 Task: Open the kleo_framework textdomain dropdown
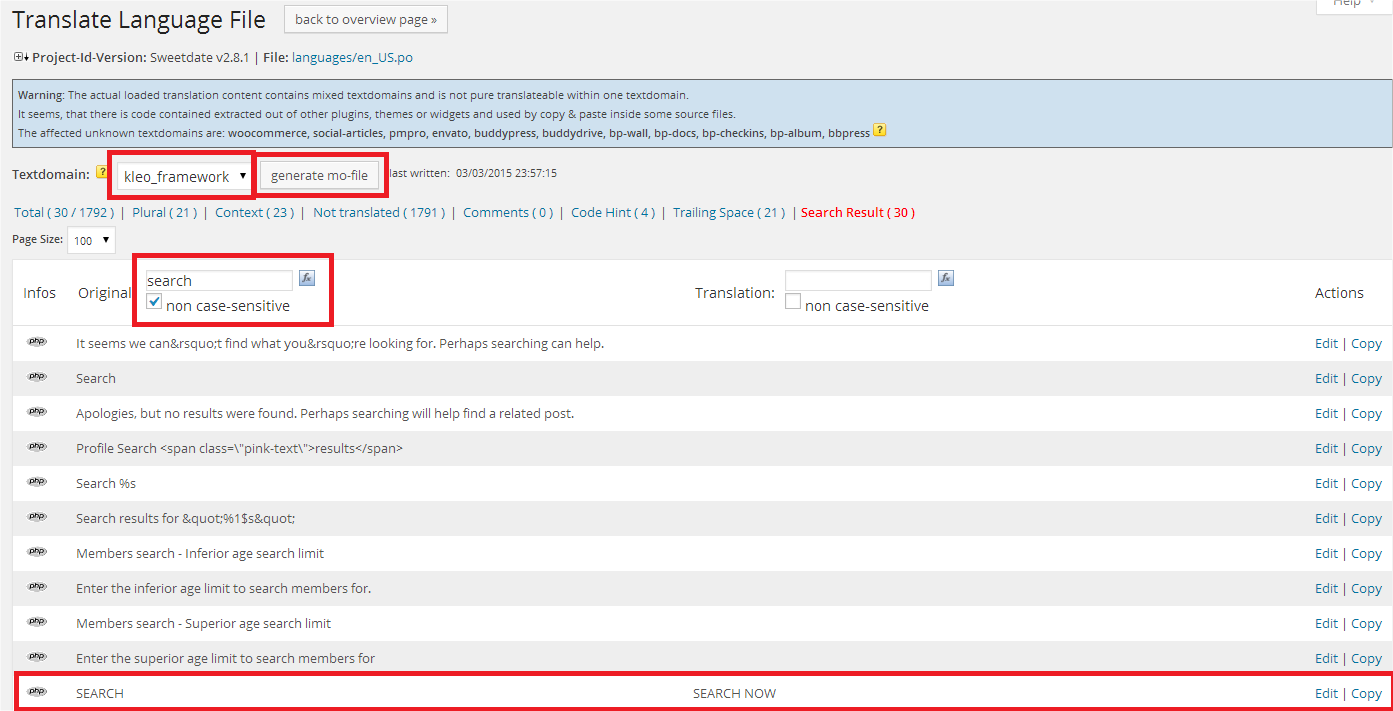(x=183, y=176)
